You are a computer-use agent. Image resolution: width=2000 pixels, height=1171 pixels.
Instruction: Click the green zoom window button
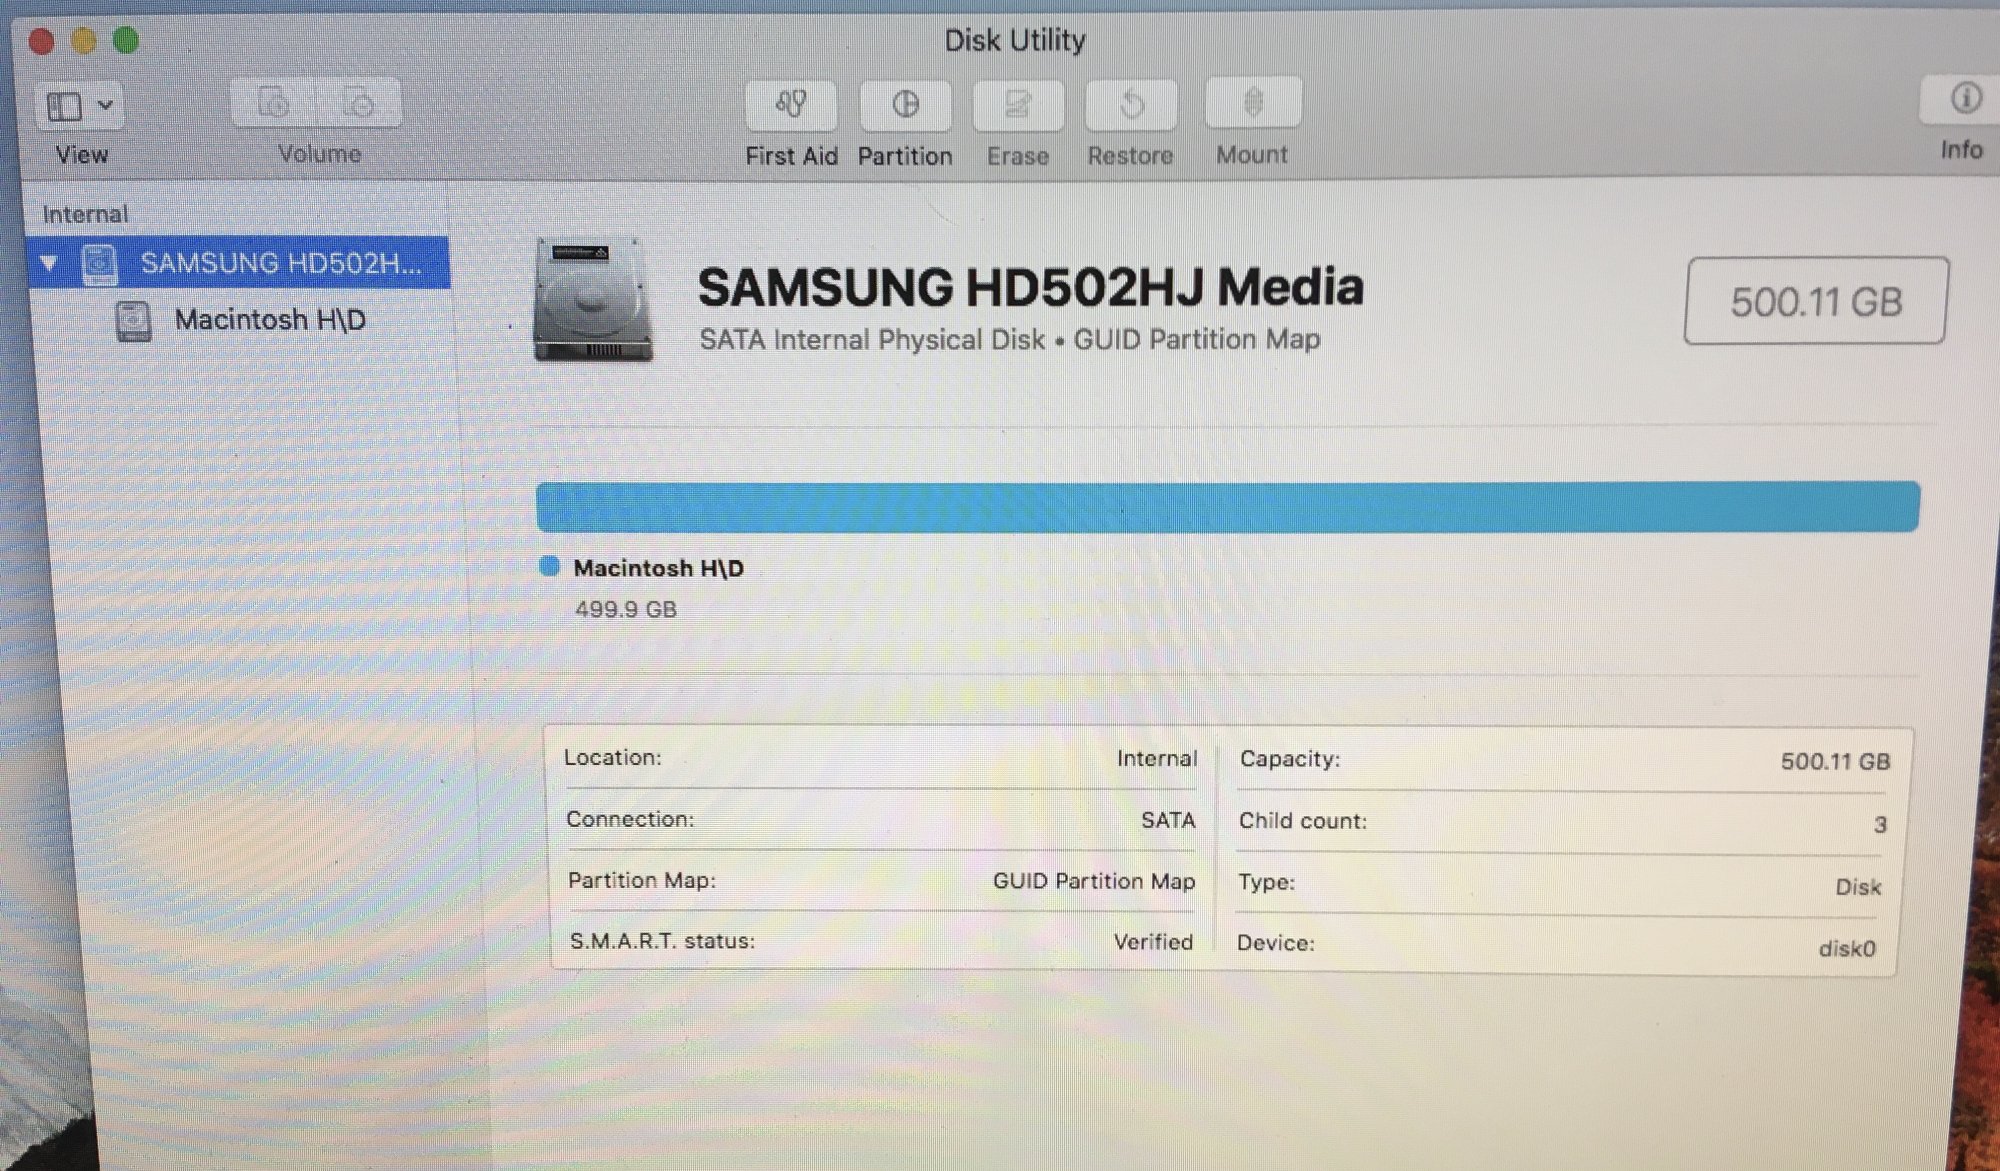[126, 41]
